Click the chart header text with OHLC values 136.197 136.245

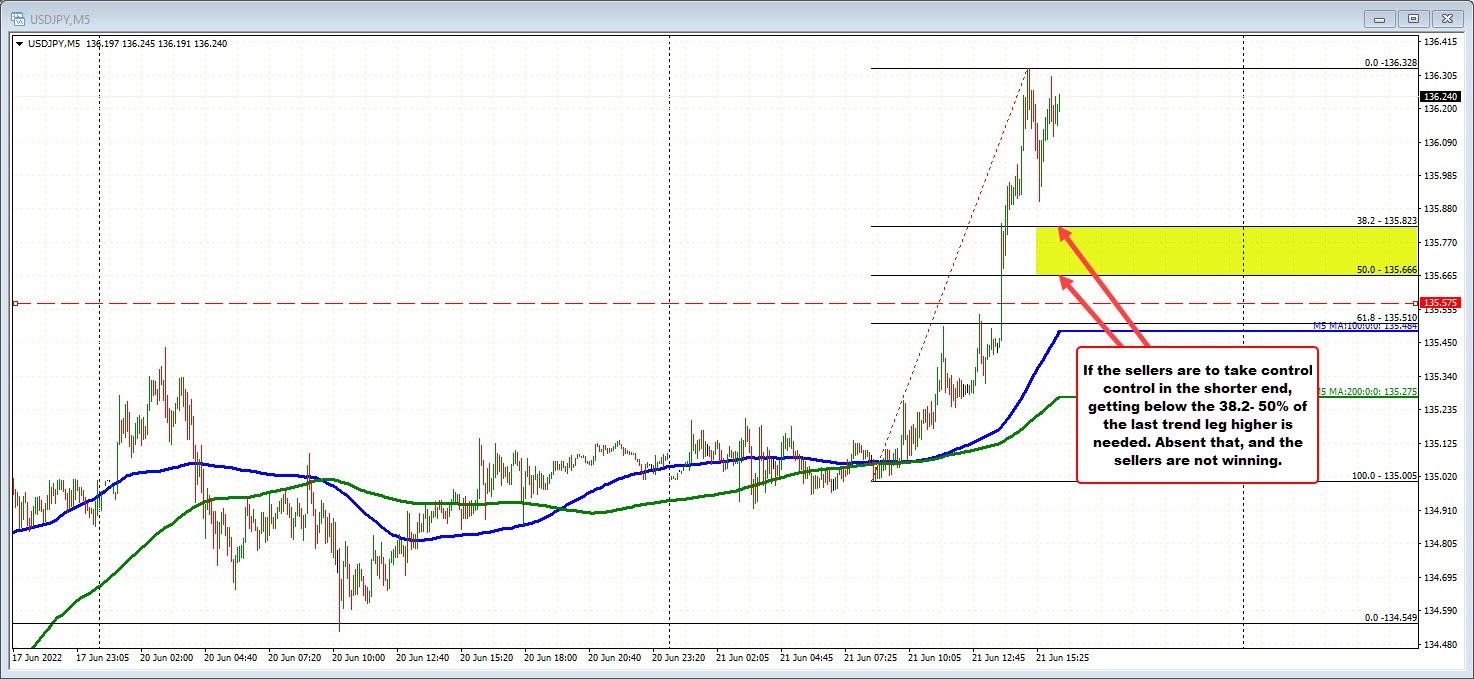(127, 43)
